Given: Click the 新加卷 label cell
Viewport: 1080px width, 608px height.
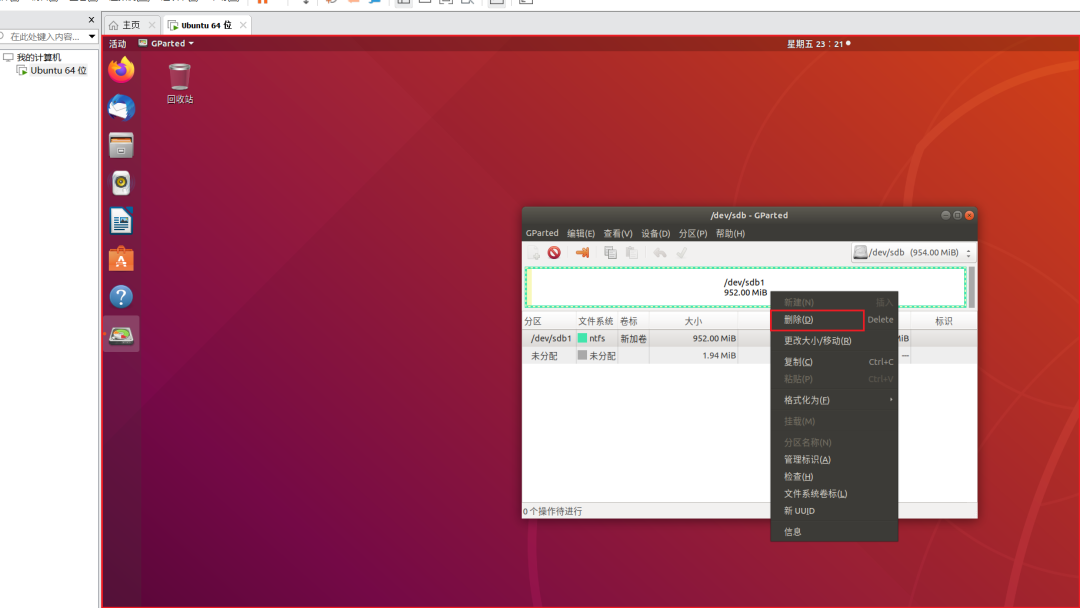Looking at the screenshot, I should (634, 339).
